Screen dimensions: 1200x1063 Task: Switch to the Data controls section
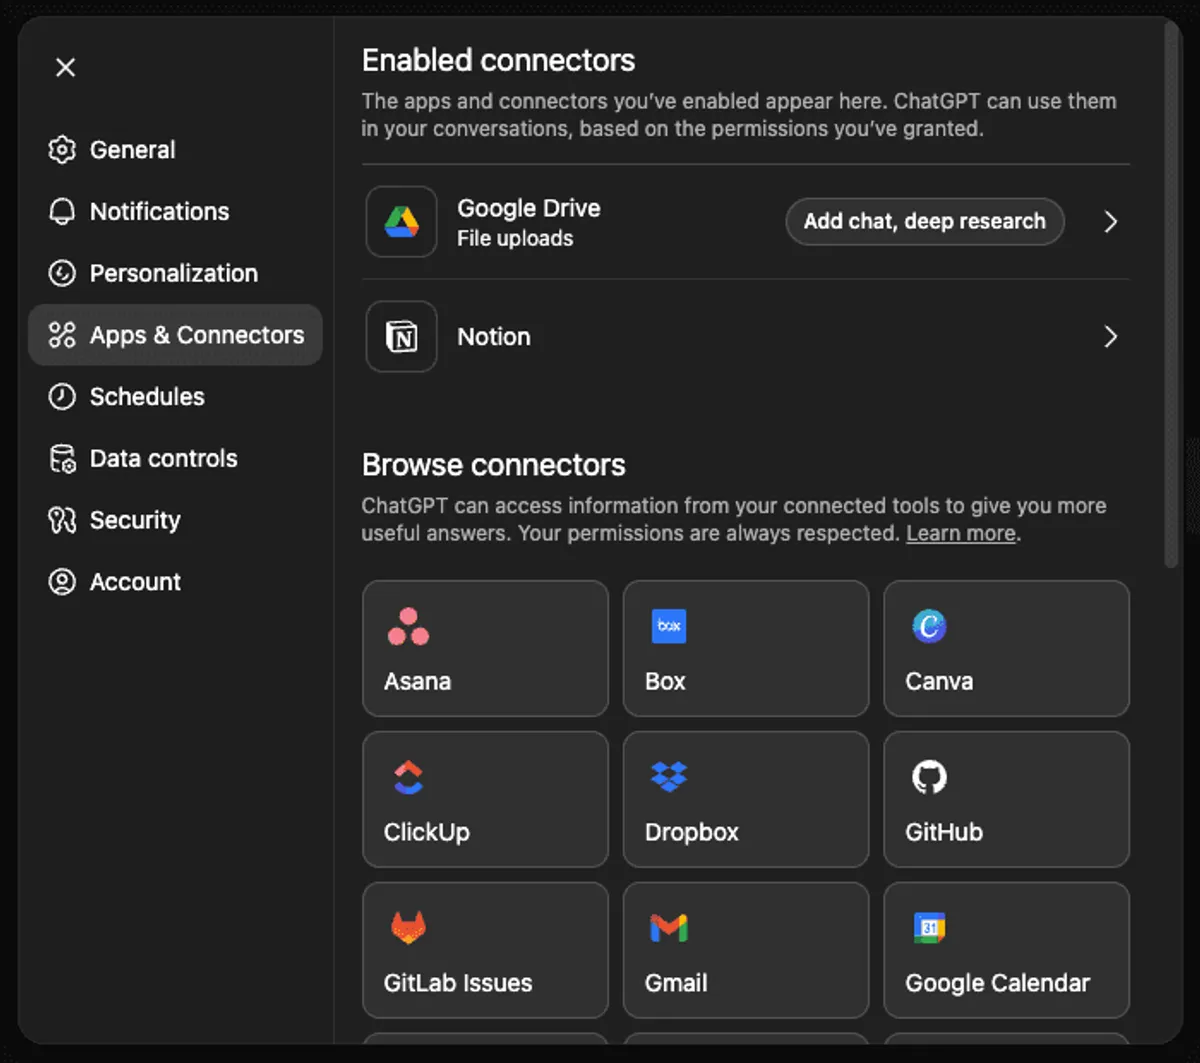point(163,458)
